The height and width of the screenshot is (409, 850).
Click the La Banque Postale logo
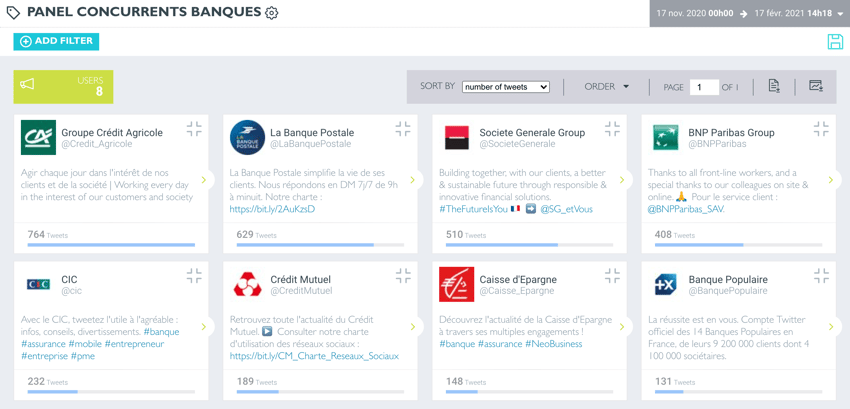pyautogui.click(x=247, y=137)
